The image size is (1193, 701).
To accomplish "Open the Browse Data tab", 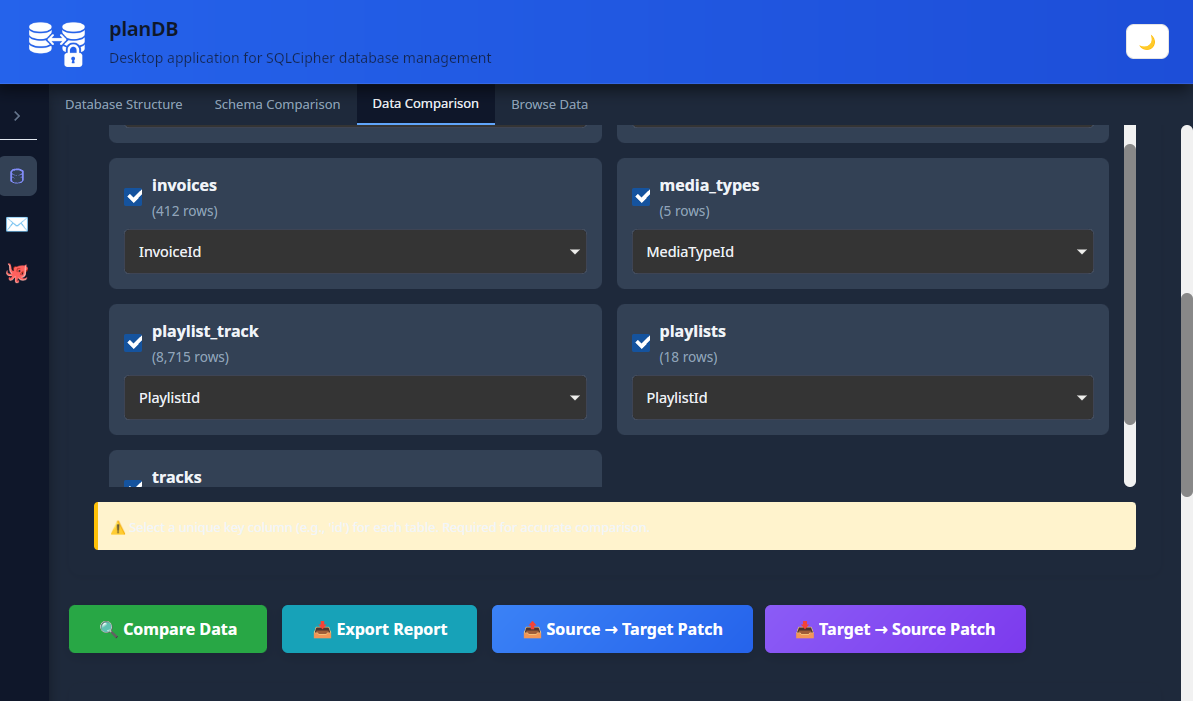I will point(549,104).
